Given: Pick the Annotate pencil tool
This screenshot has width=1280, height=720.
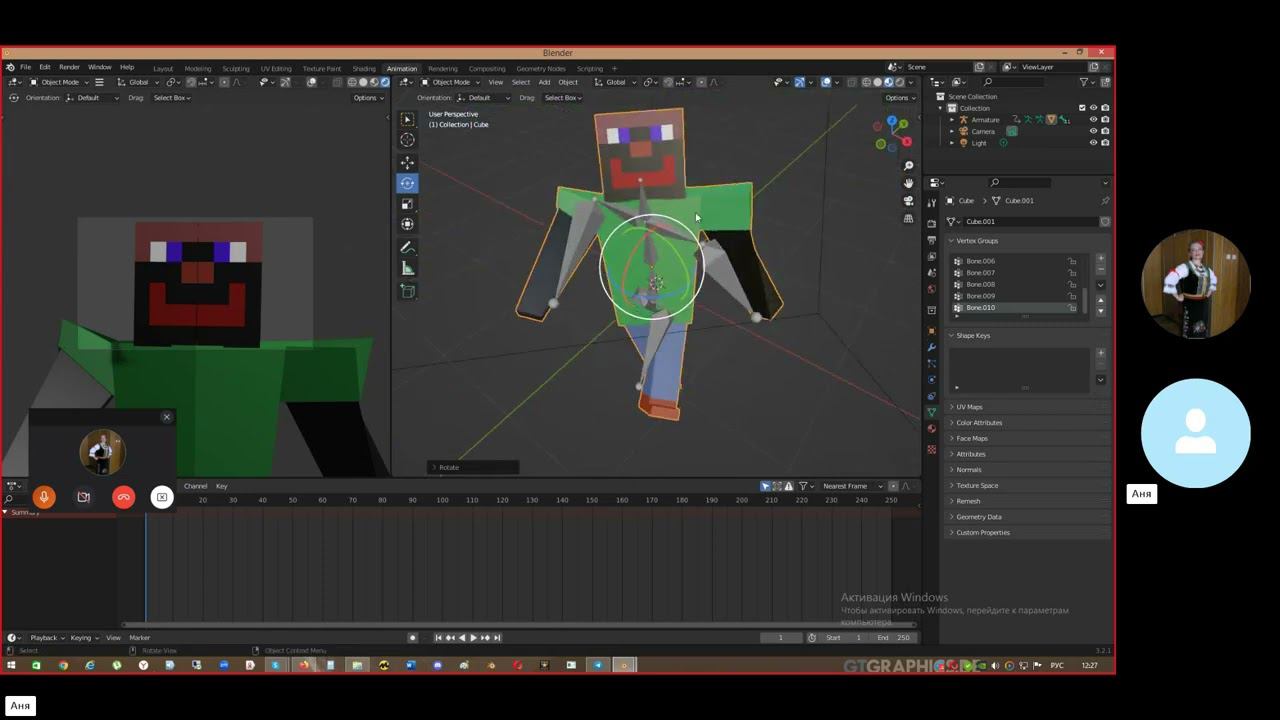Looking at the screenshot, I should [x=407, y=248].
